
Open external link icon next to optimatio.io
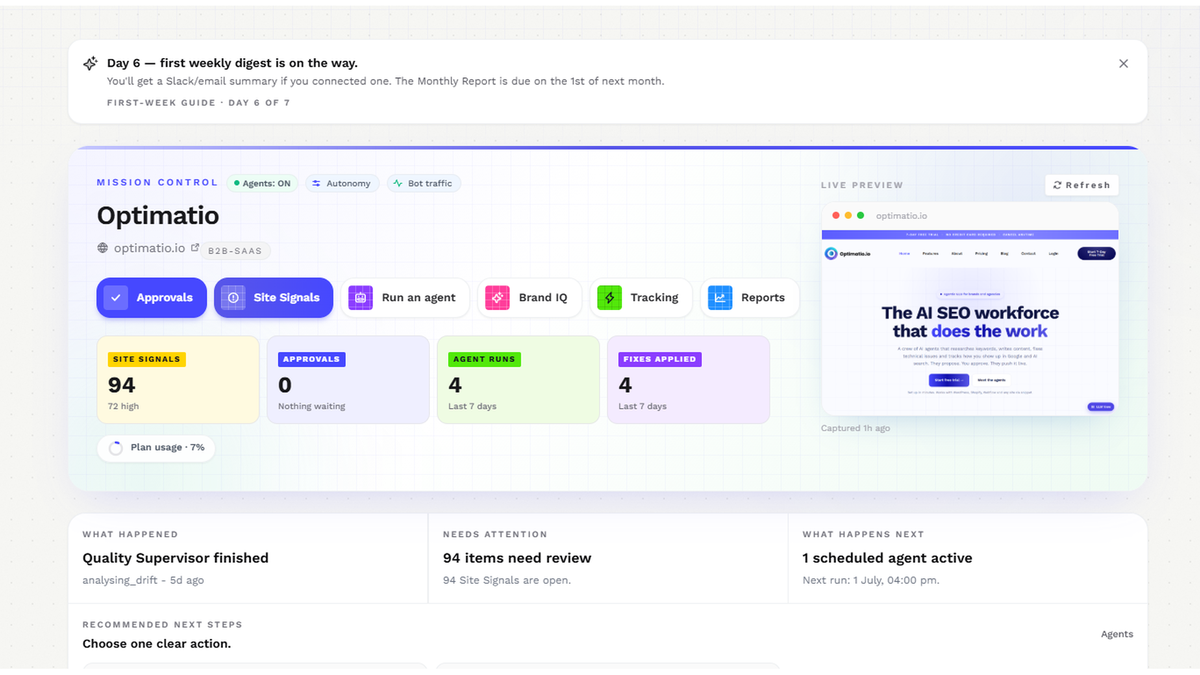click(x=195, y=248)
